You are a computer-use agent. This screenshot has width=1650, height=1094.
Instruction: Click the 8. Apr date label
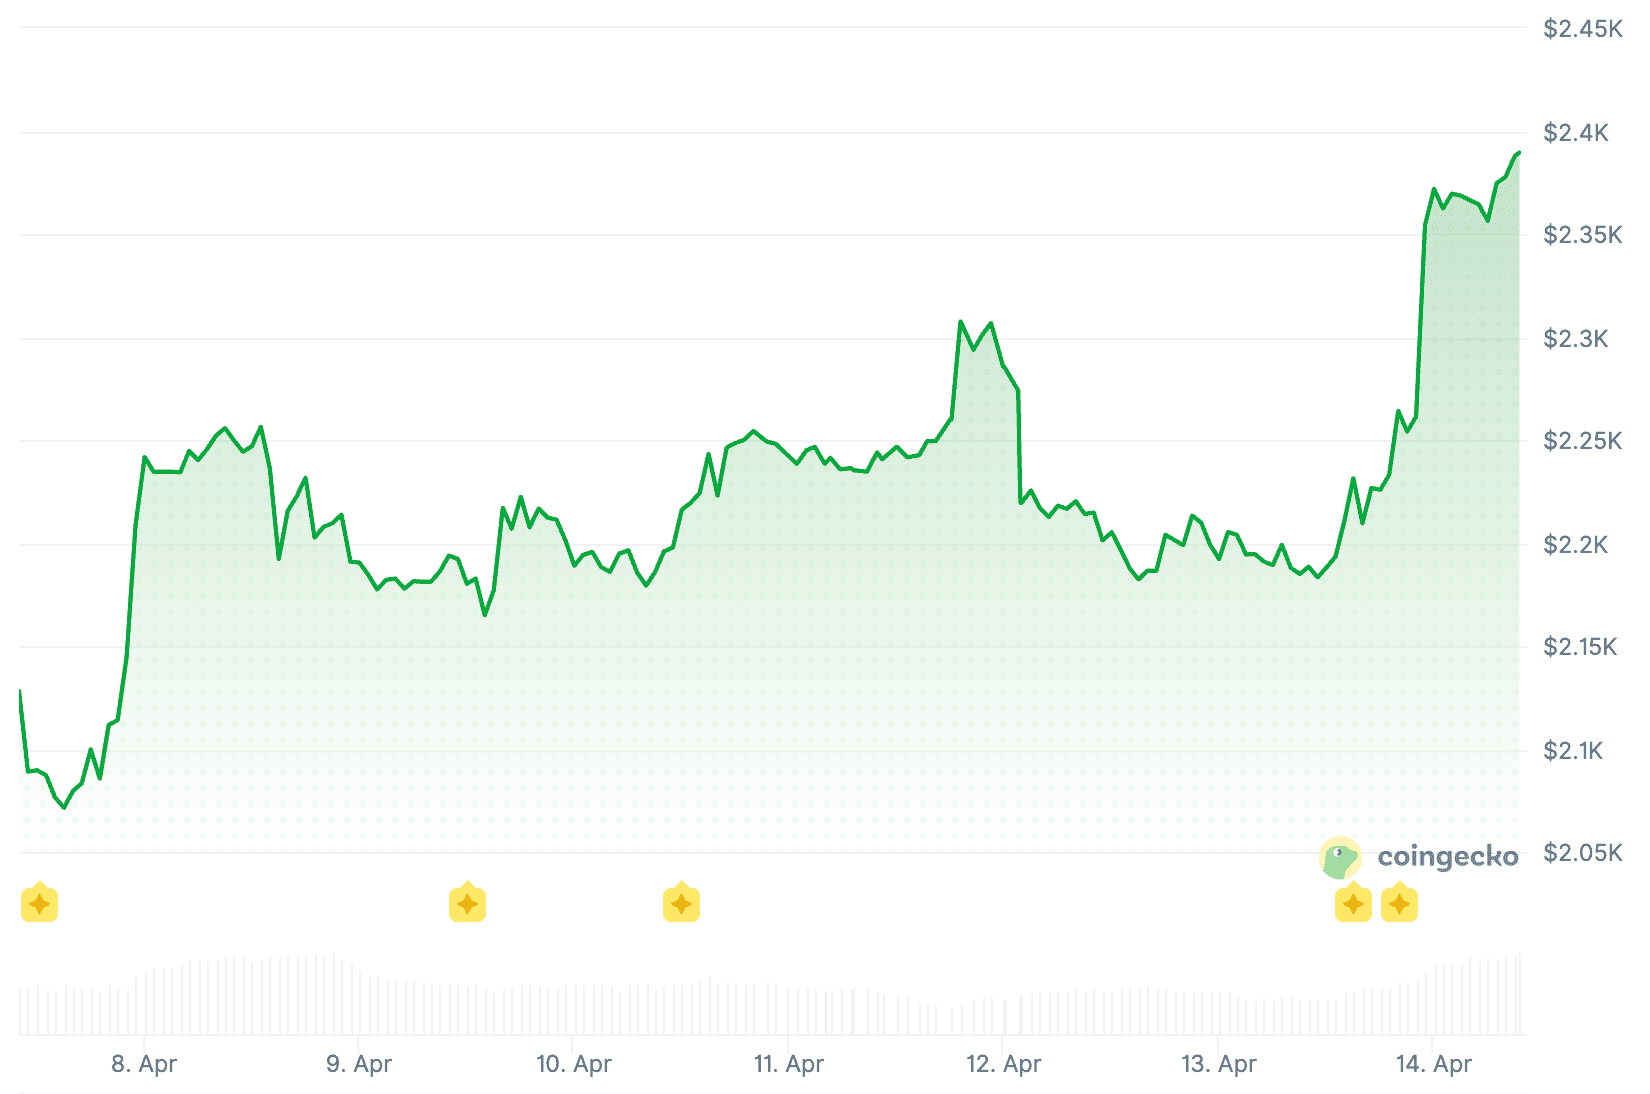144,1064
